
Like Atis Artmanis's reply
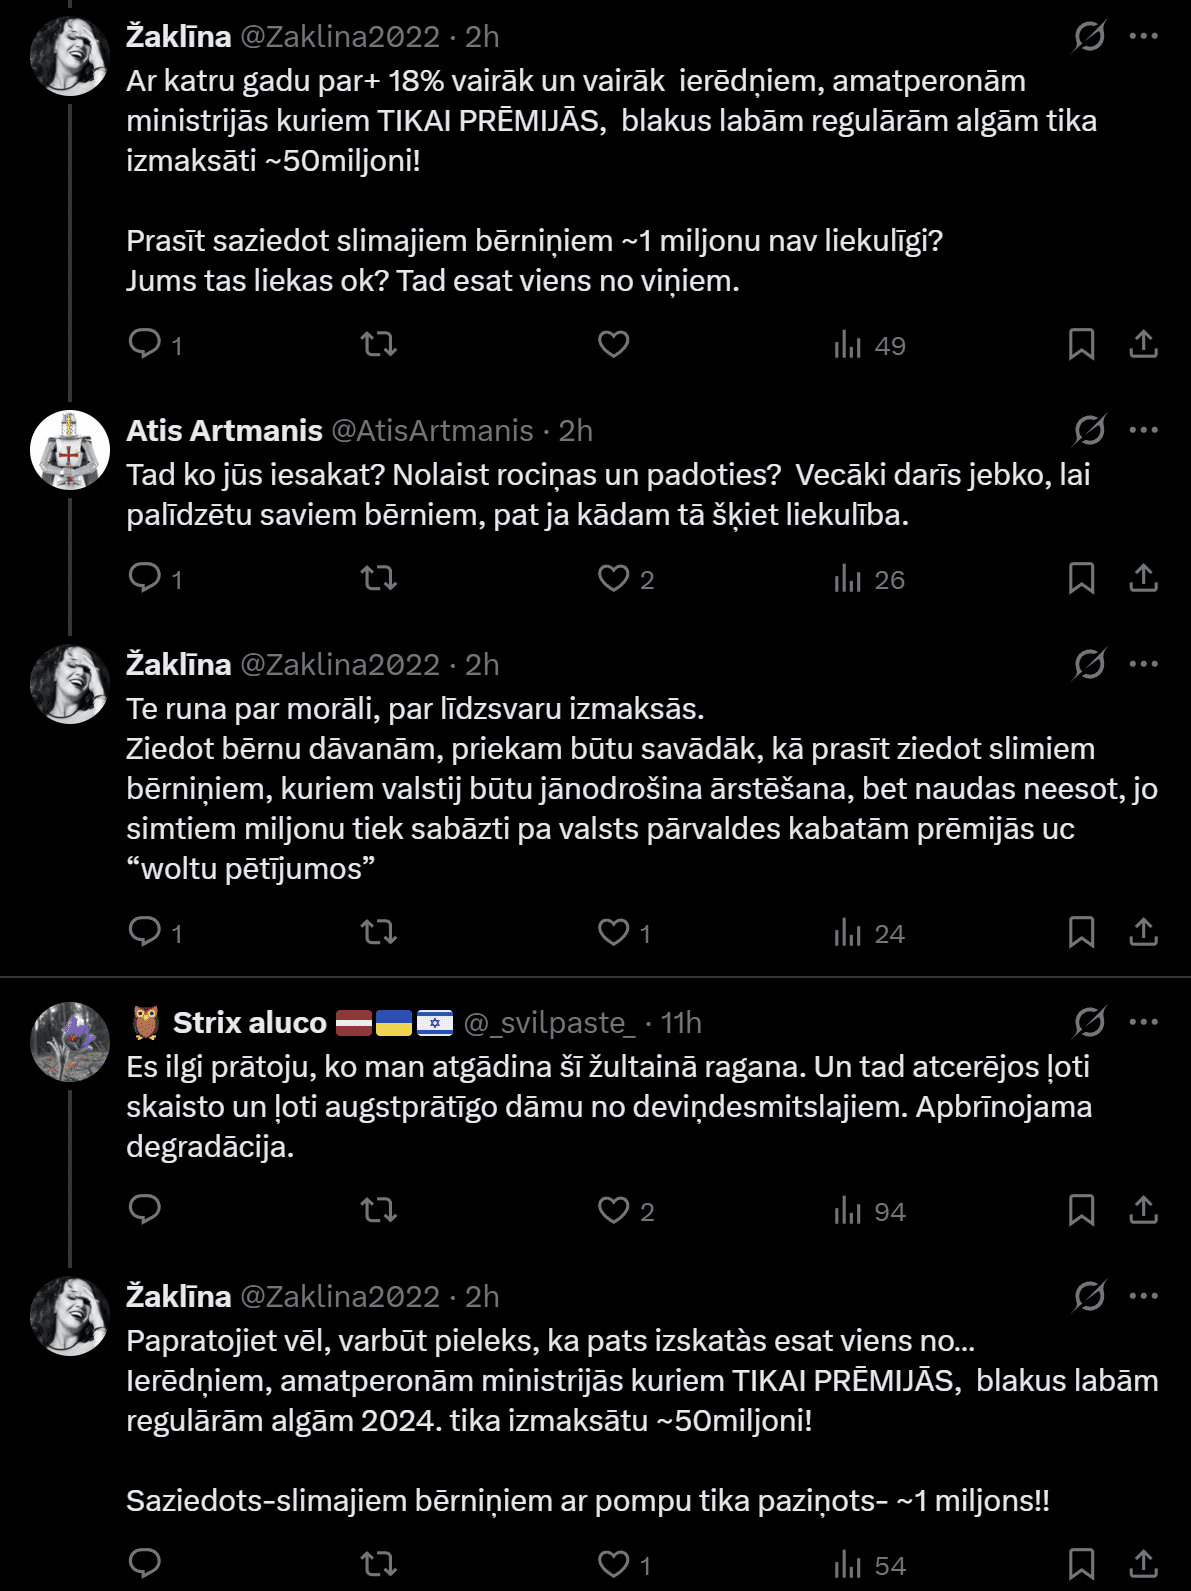click(613, 579)
